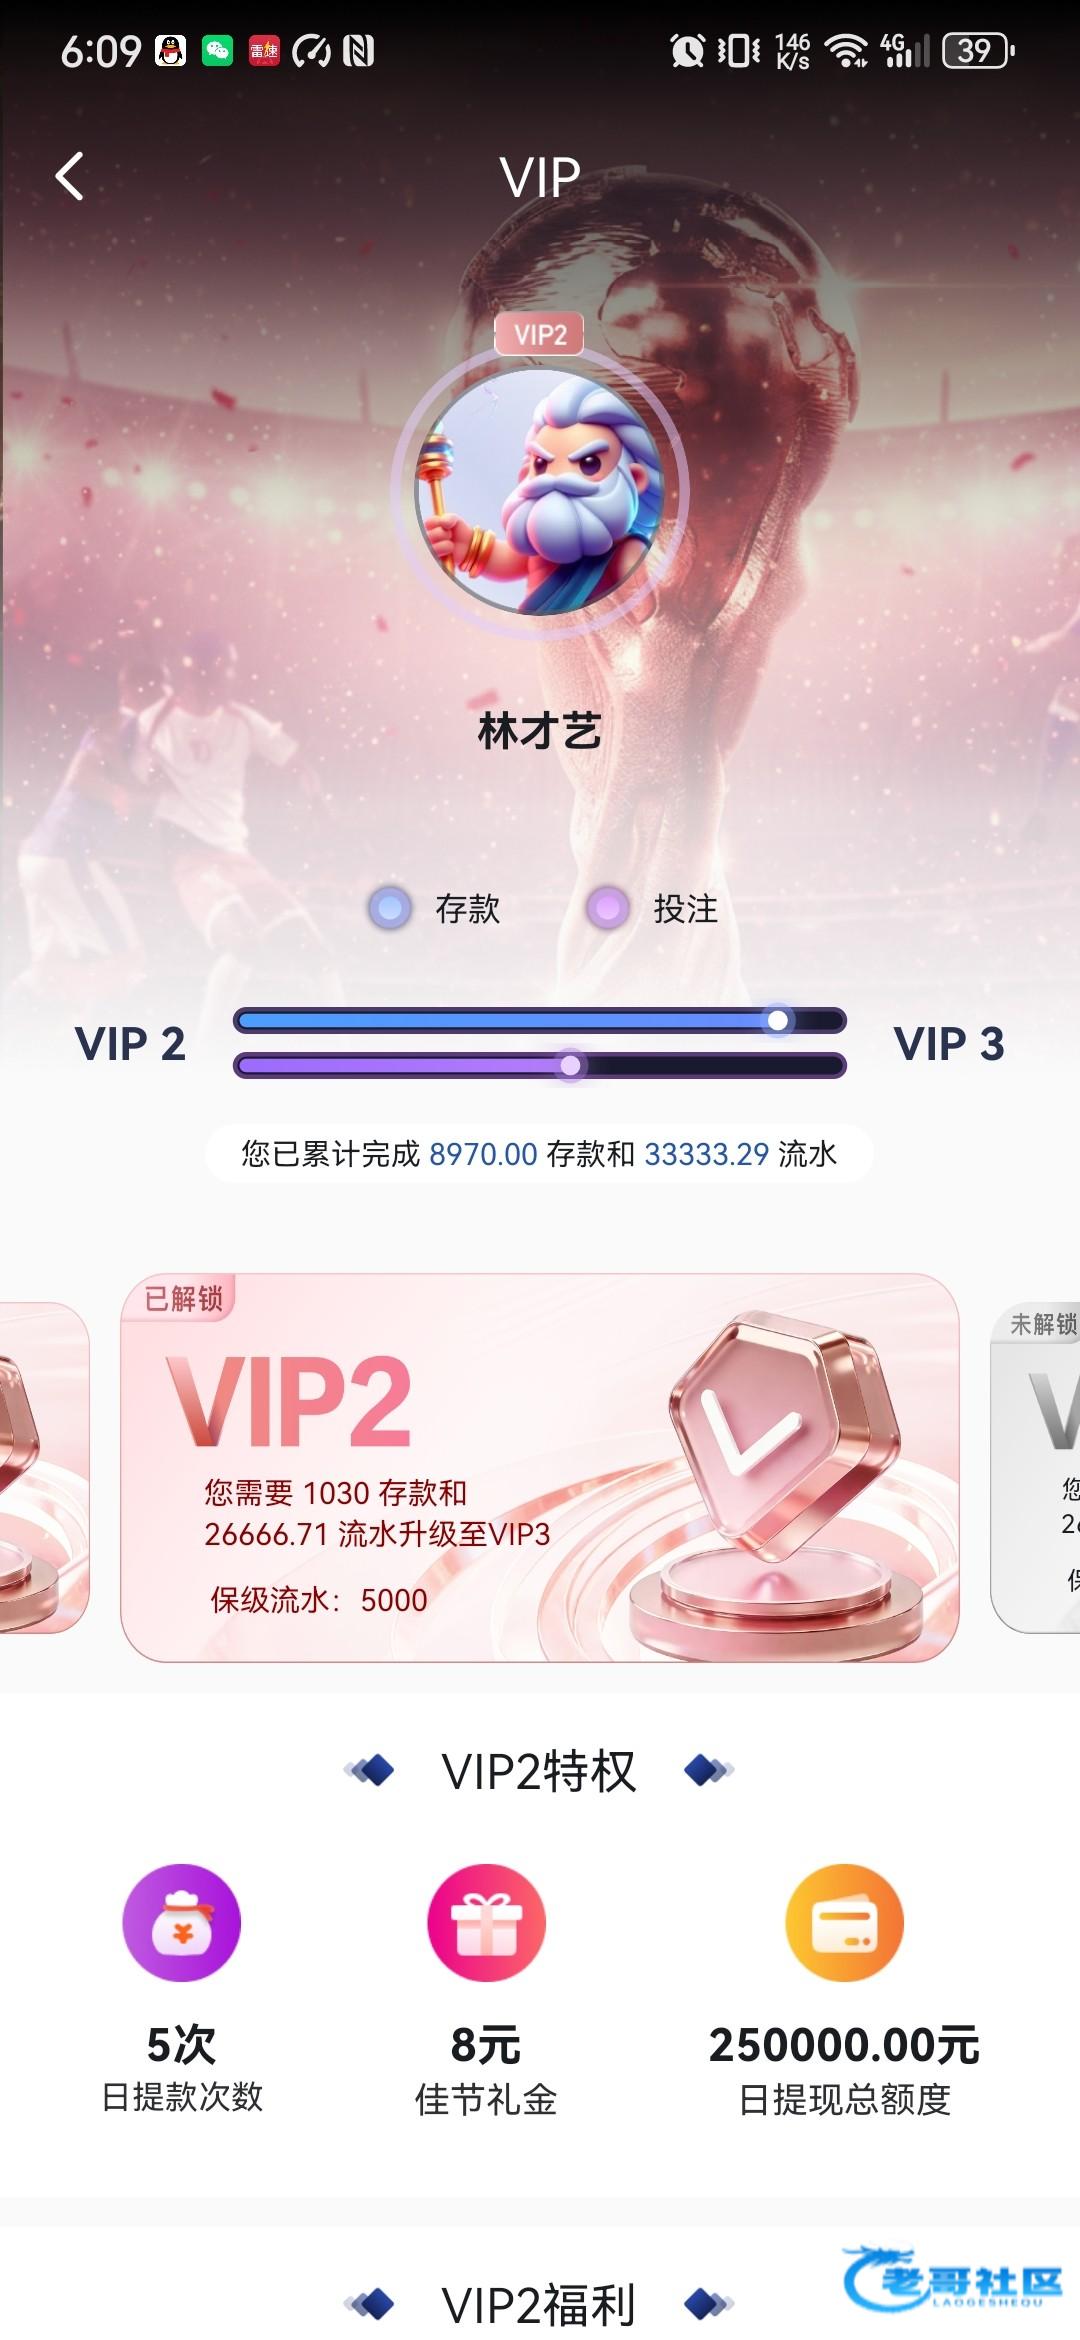
Task: Tap the blue deposit progress bar knob
Action: click(x=778, y=1020)
